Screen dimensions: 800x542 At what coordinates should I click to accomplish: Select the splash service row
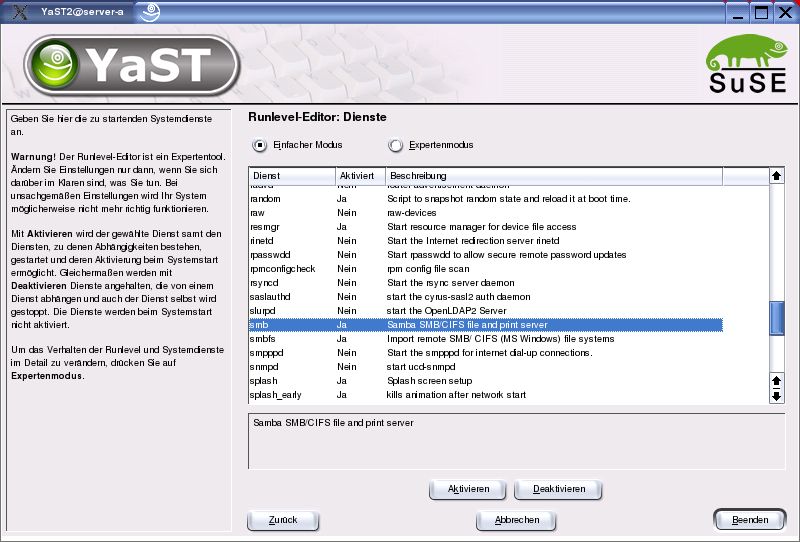[486, 381]
